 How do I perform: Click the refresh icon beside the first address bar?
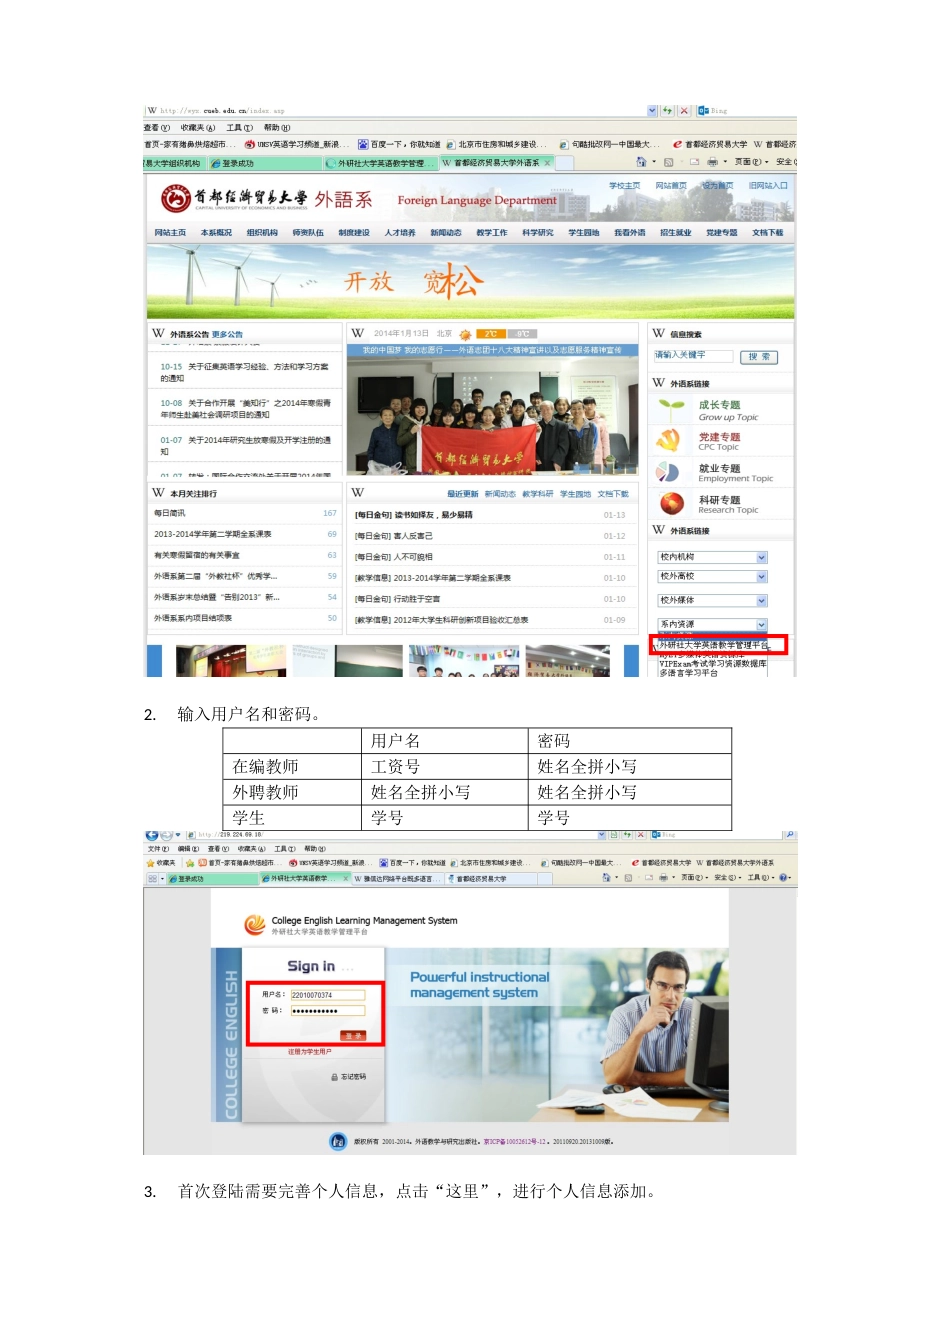[x=668, y=110]
